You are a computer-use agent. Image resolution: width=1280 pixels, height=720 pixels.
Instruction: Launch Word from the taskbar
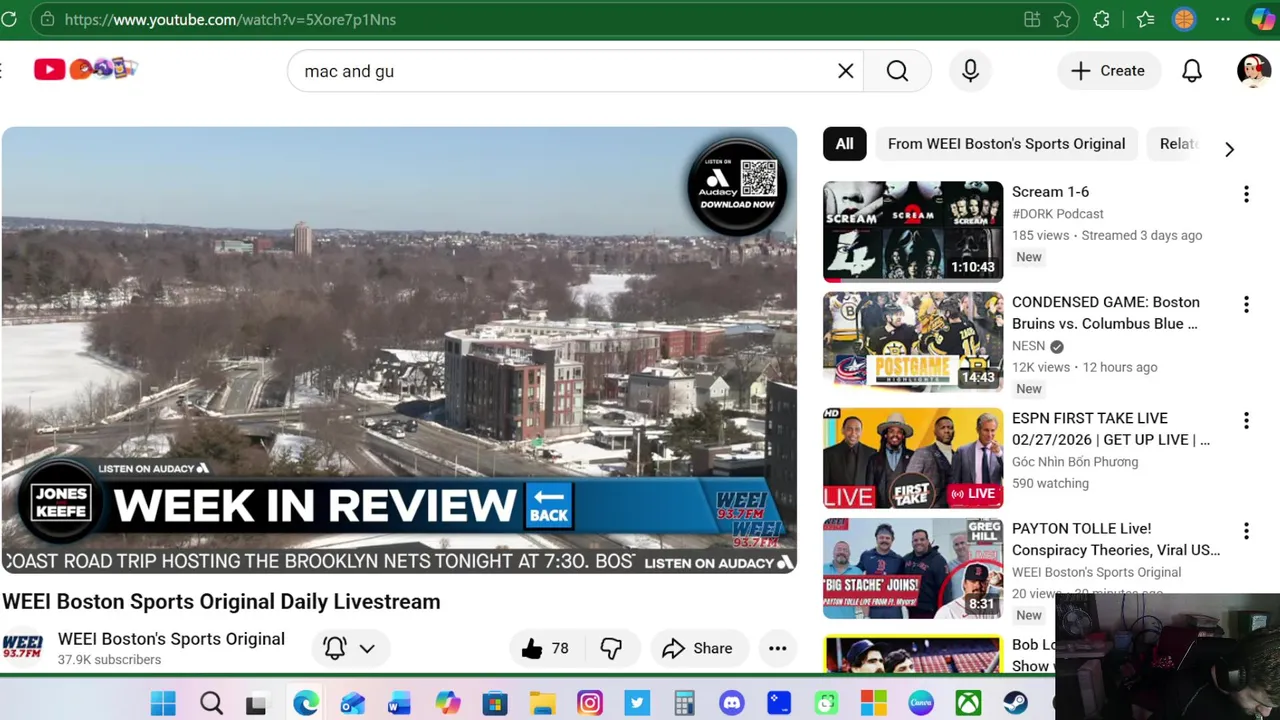399,703
